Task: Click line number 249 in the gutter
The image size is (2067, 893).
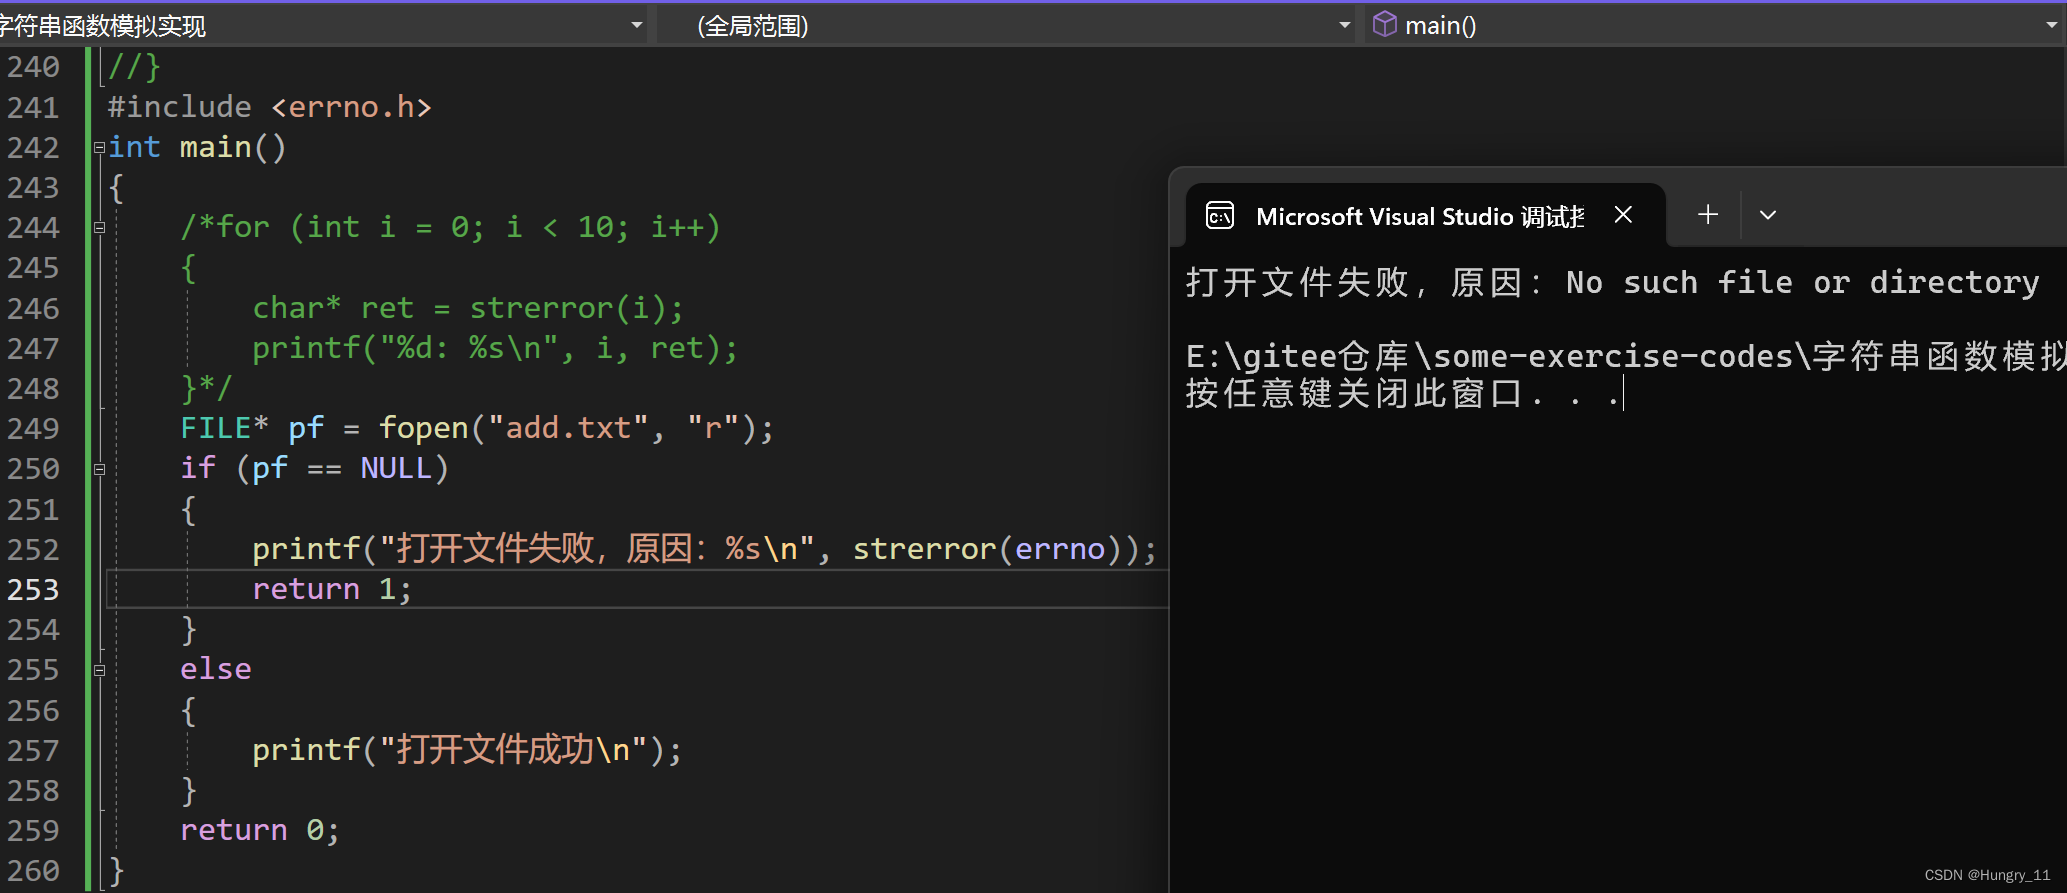Action: coord(34,429)
